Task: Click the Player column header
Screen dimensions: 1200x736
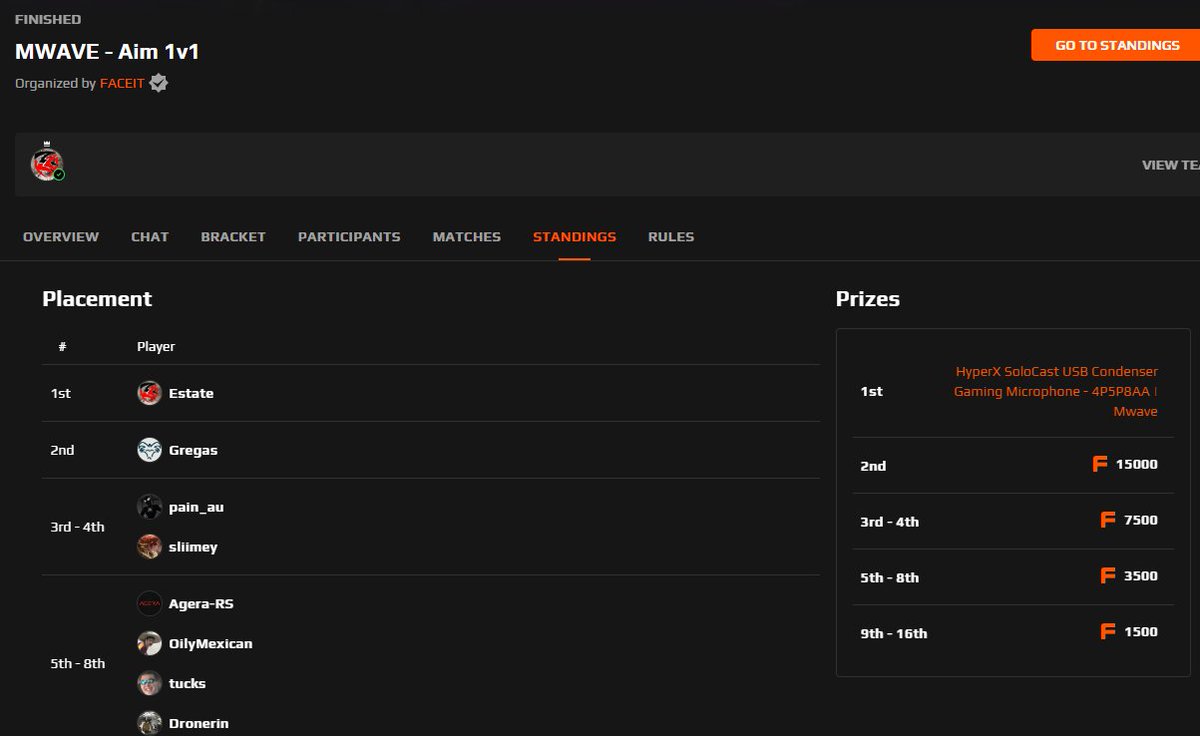Action: [156, 347]
